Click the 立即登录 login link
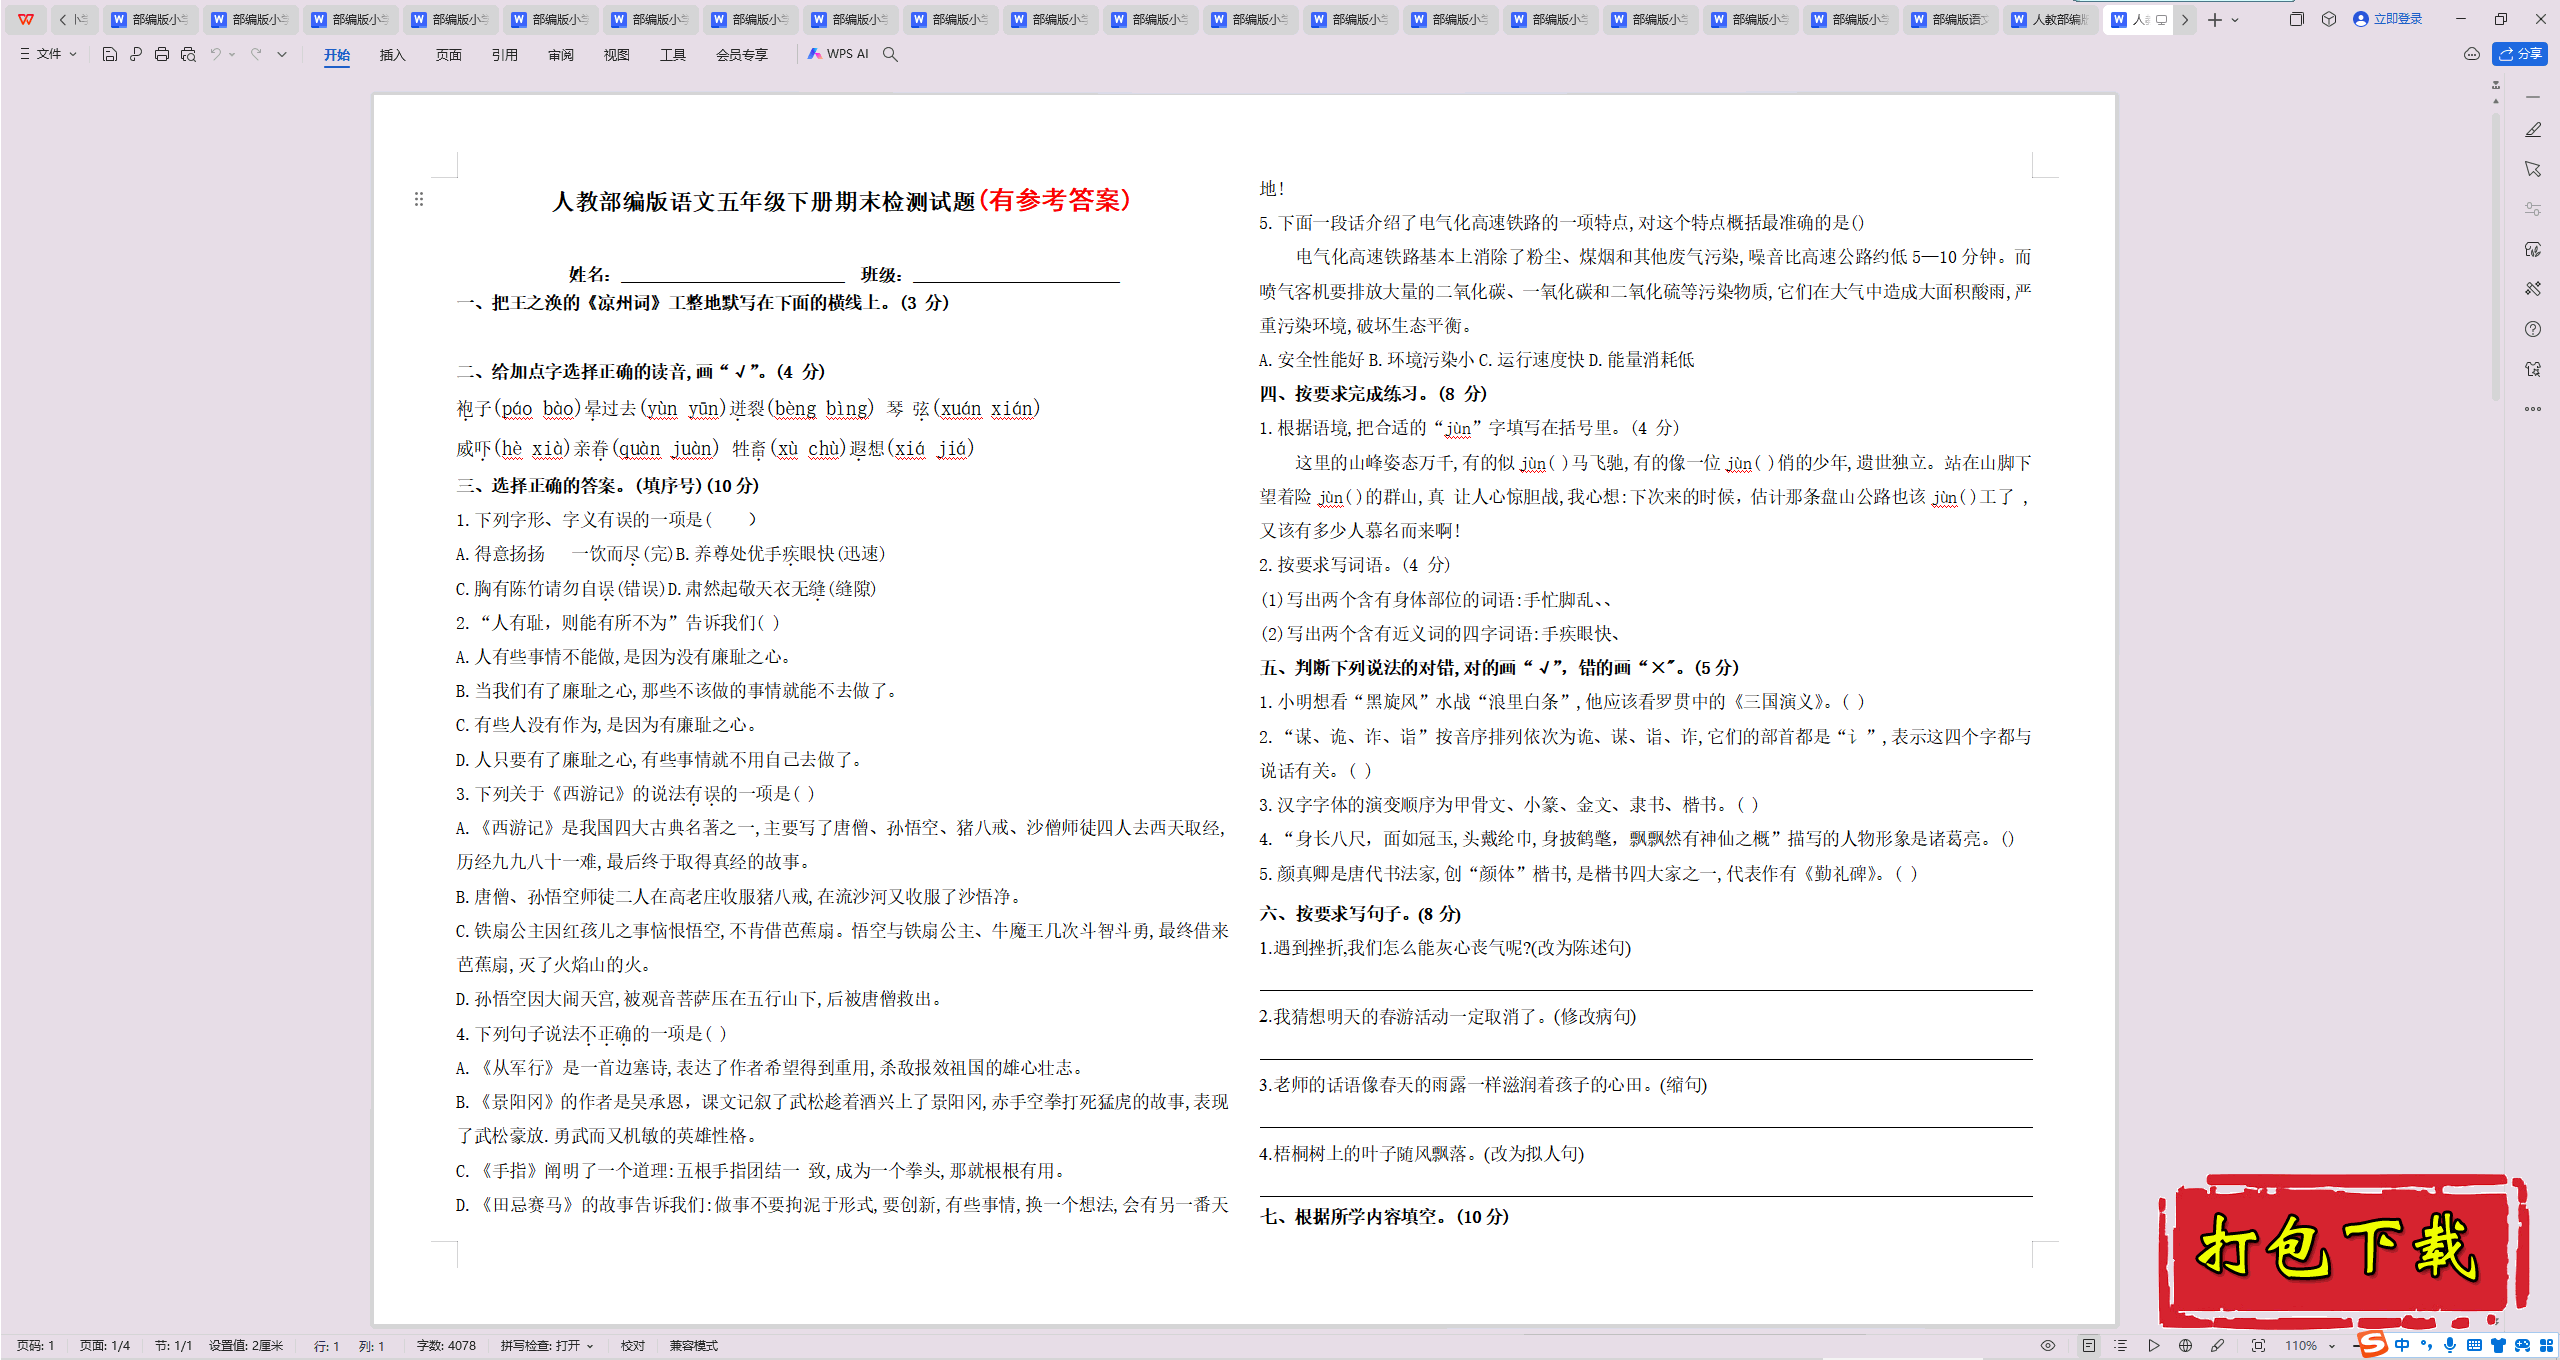Screen dimensions: 2560x1360 2387,19
